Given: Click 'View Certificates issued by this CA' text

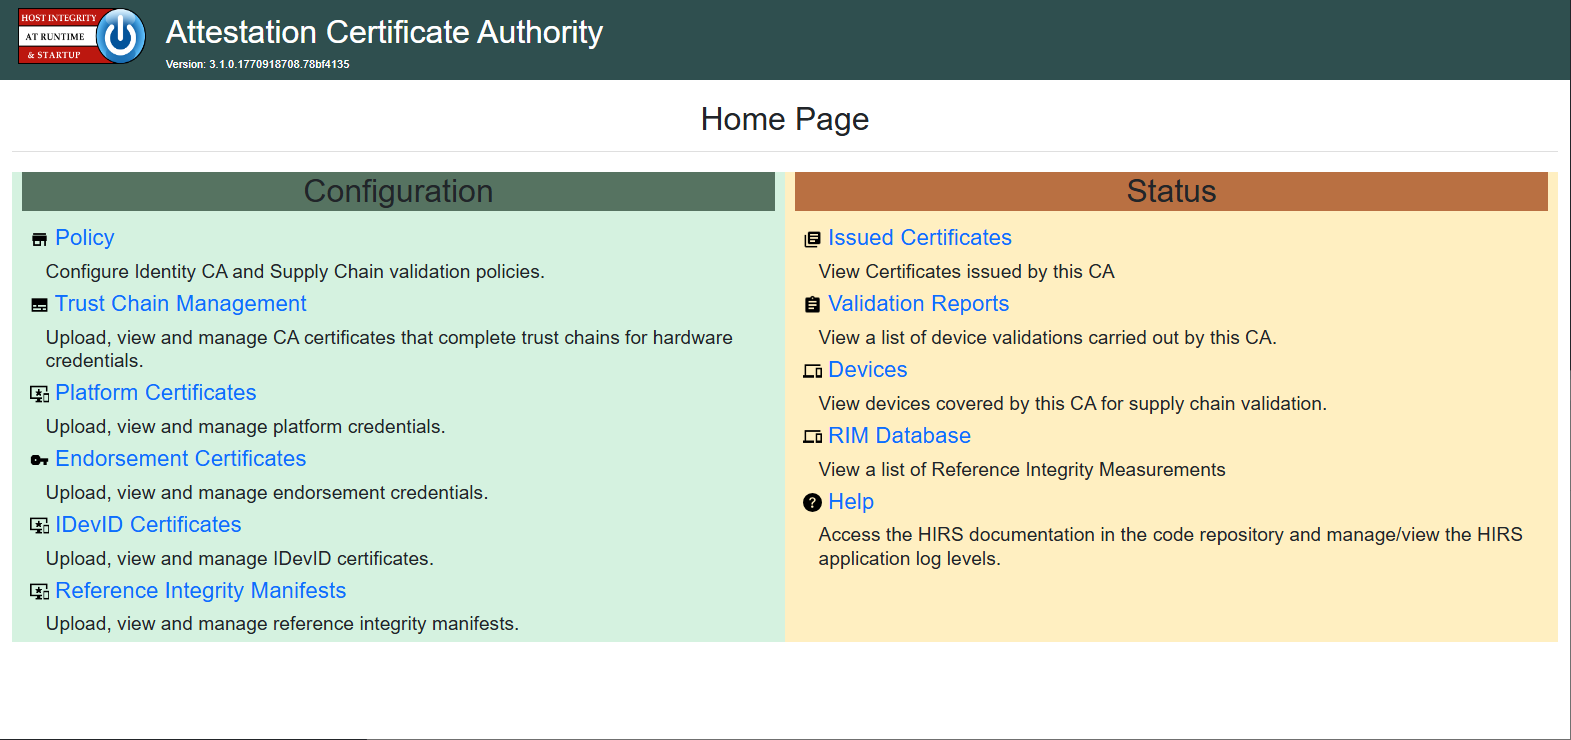Looking at the screenshot, I should (x=966, y=272).
